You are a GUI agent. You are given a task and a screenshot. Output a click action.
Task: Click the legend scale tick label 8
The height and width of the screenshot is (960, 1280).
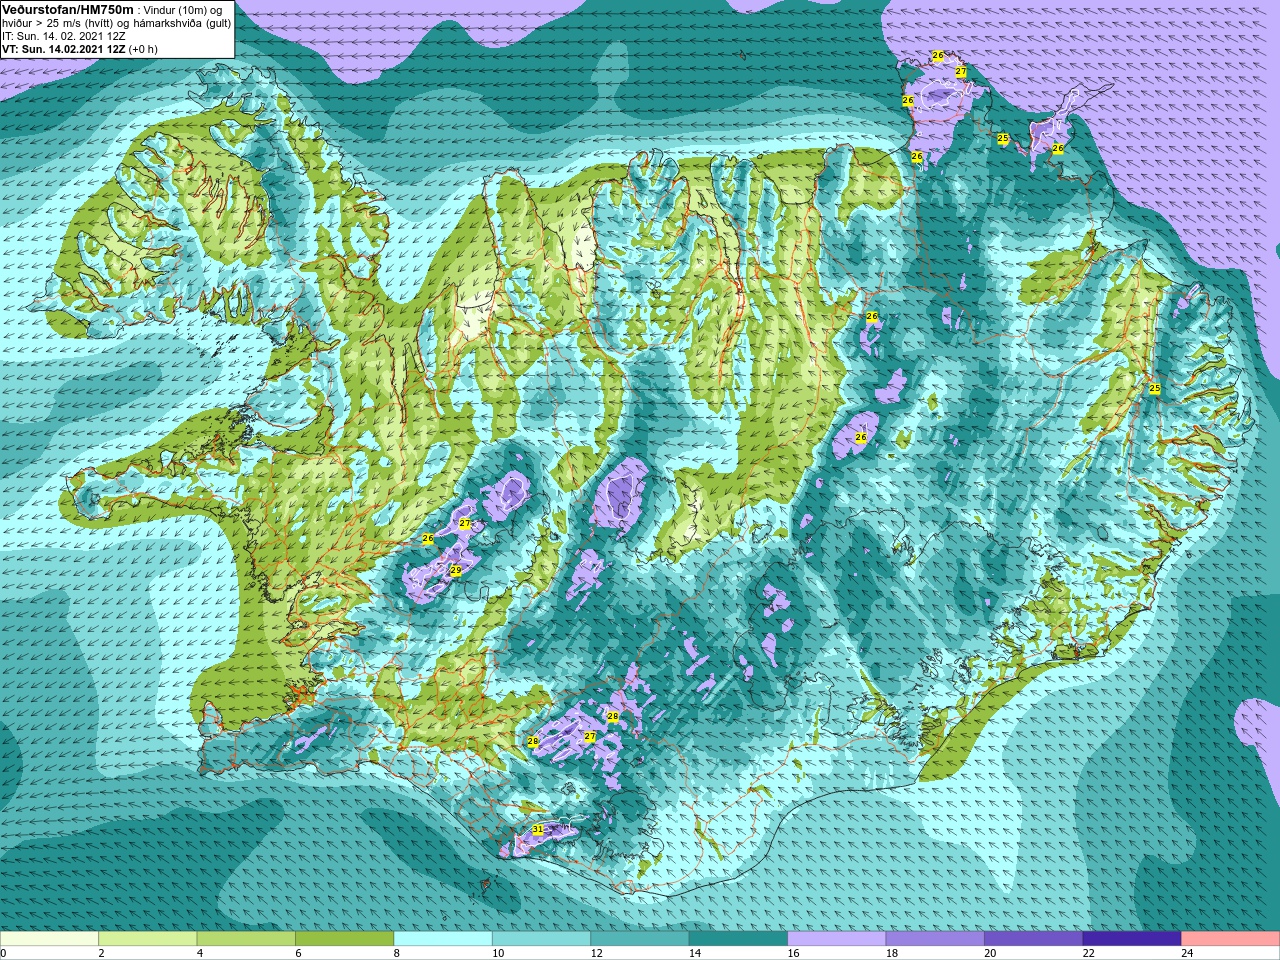click(397, 953)
